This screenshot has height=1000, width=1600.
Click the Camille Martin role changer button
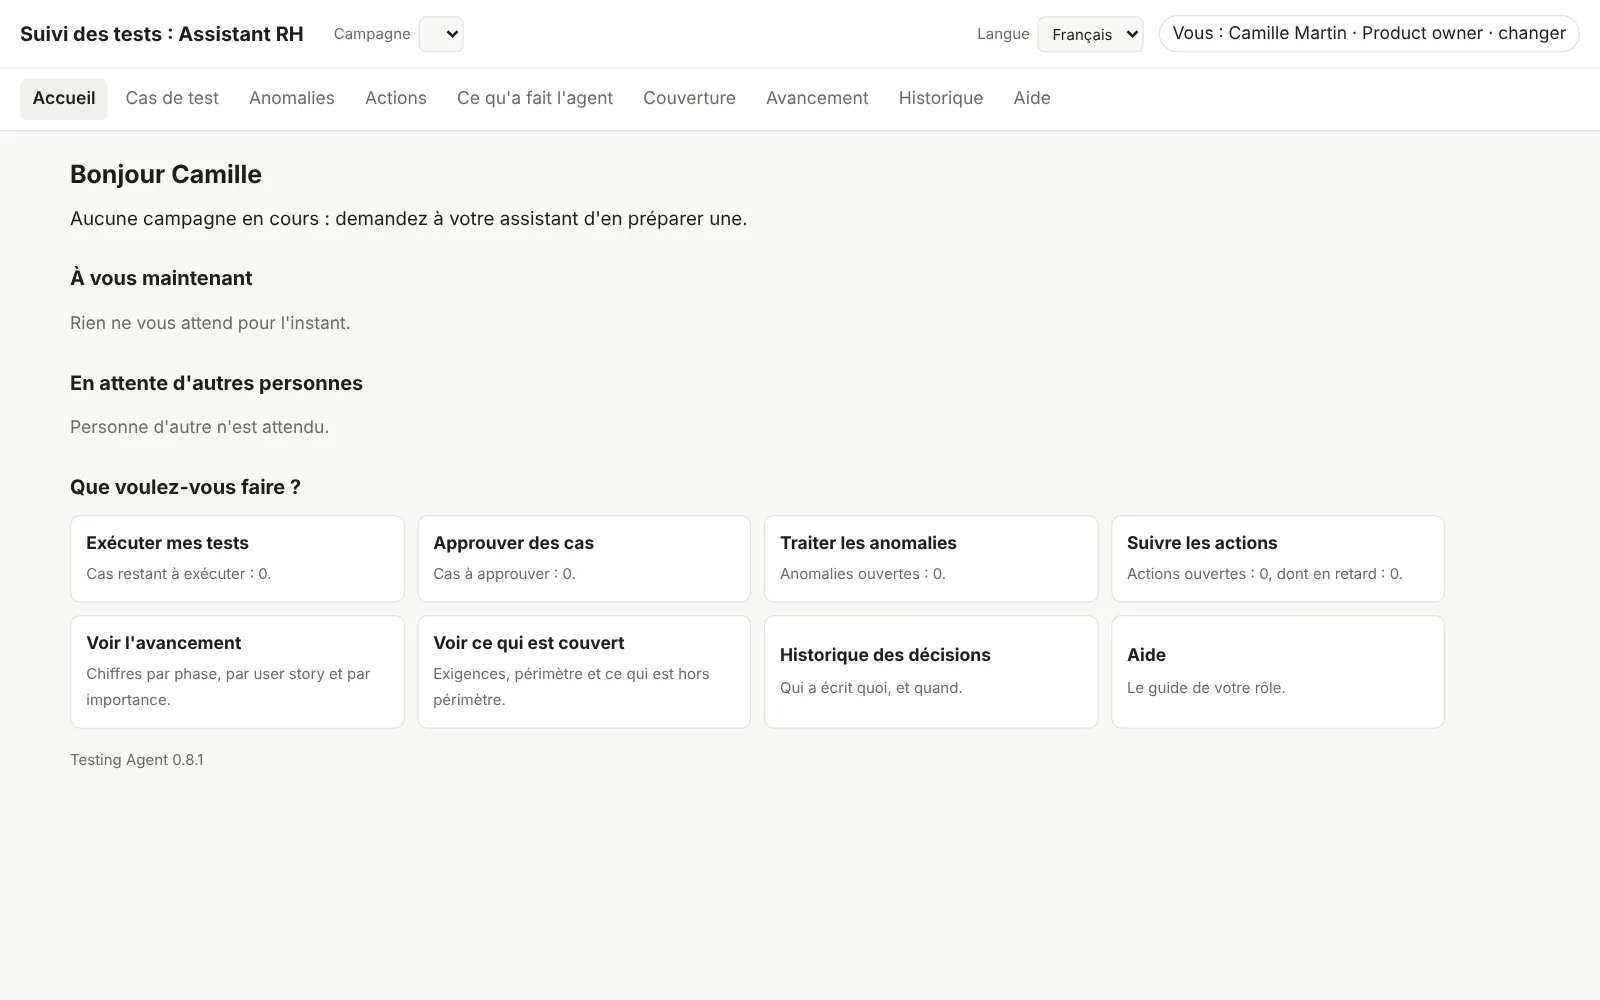(x=1369, y=33)
